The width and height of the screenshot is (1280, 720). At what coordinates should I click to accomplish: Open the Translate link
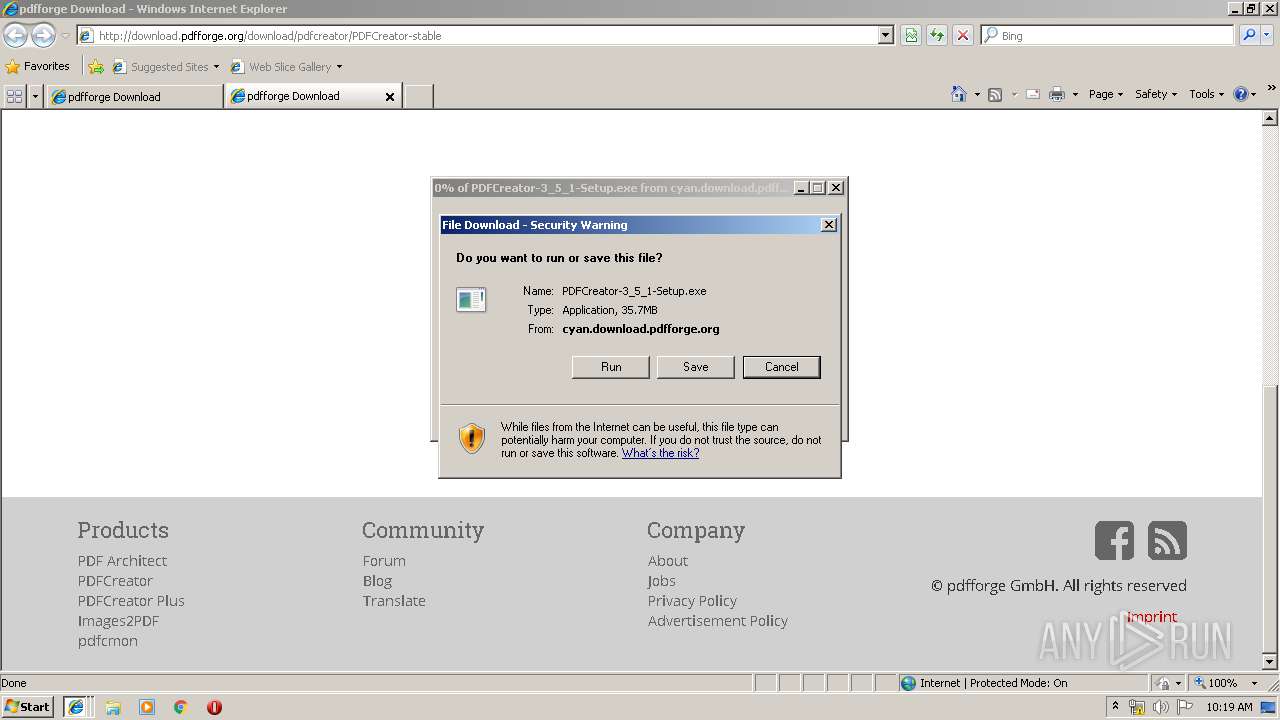coord(394,601)
